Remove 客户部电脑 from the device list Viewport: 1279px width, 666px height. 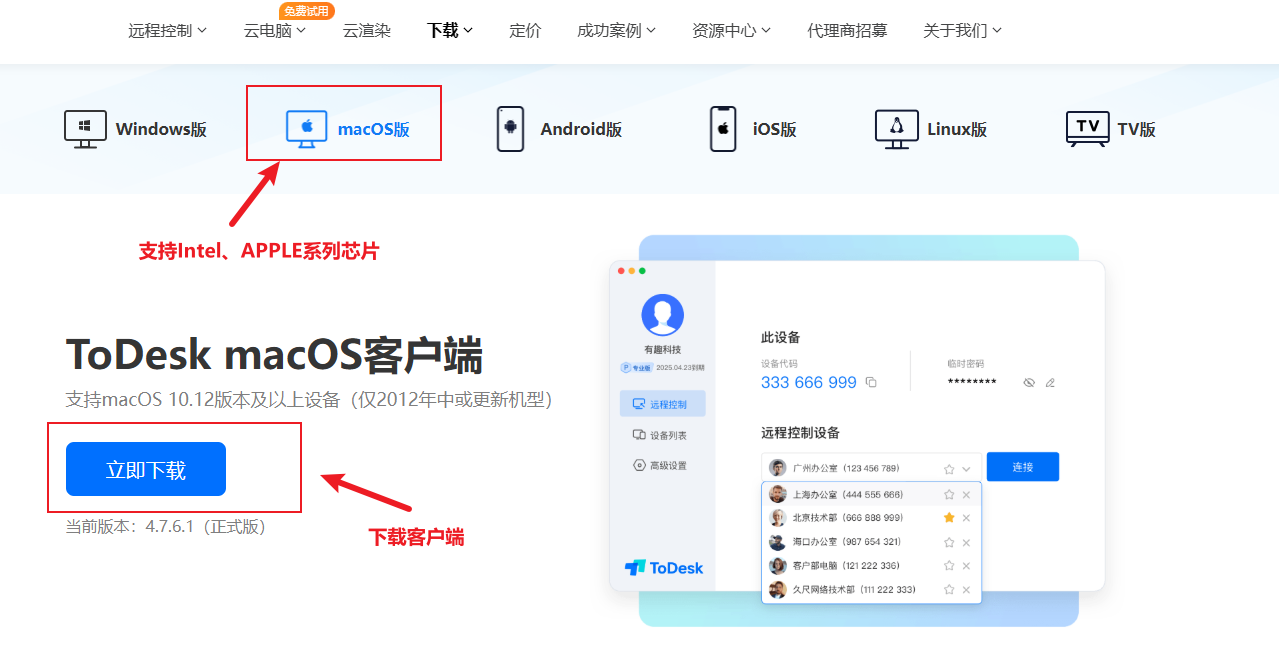pyautogui.click(x=966, y=566)
